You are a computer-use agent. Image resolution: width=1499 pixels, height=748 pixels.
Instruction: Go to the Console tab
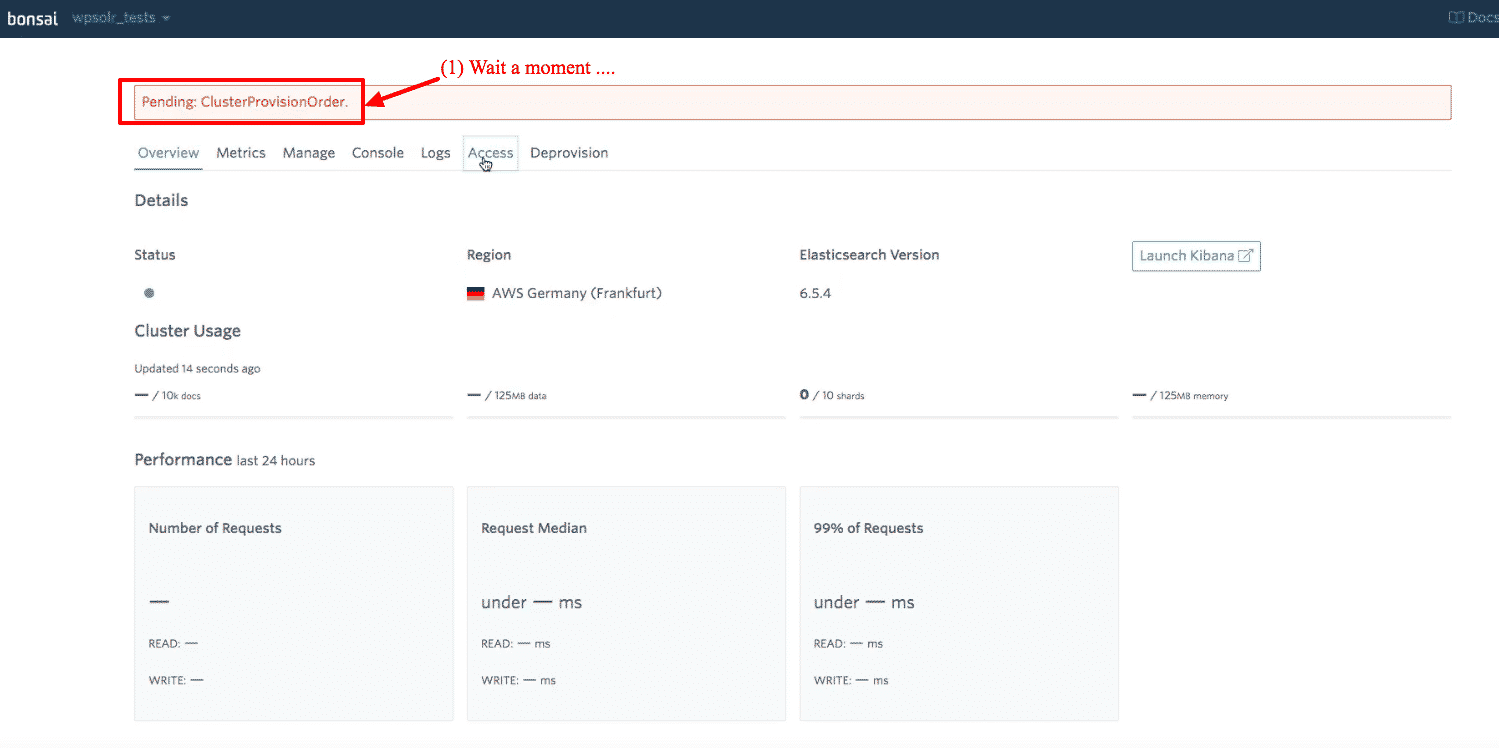(x=378, y=153)
